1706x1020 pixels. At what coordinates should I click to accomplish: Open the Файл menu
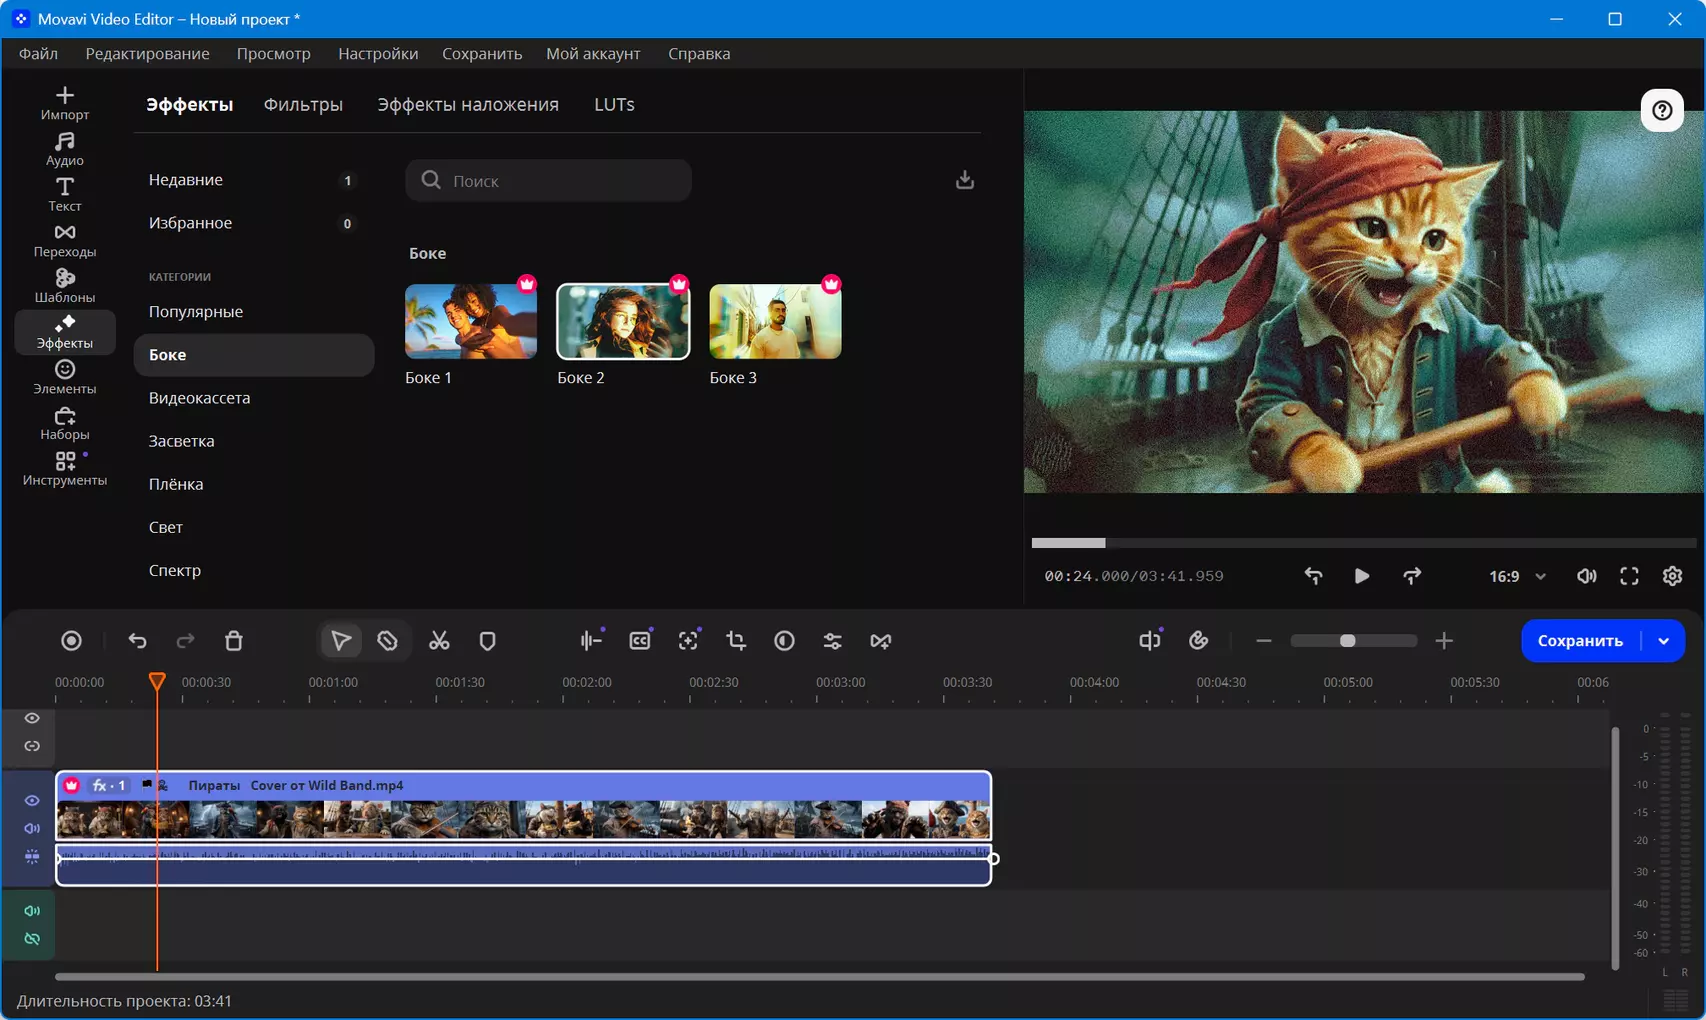tap(38, 54)
